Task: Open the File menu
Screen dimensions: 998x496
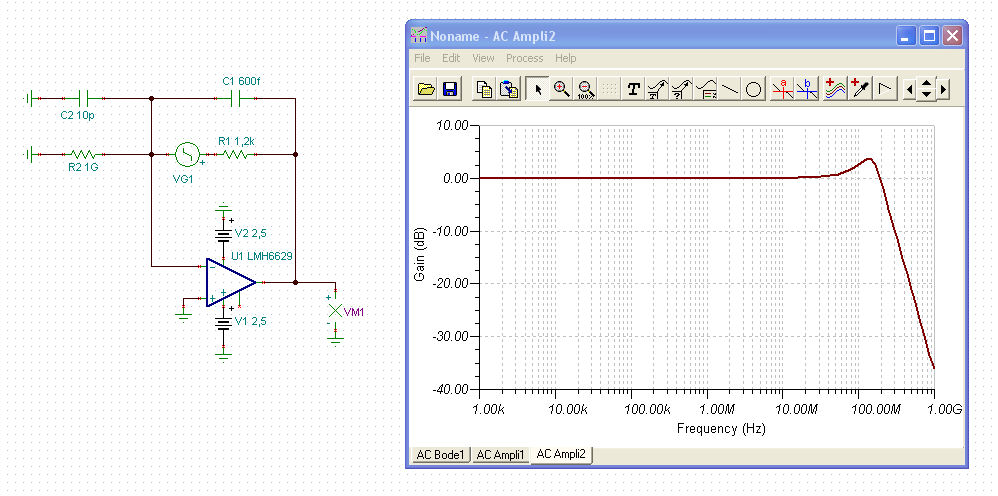Action: [423, 58]
